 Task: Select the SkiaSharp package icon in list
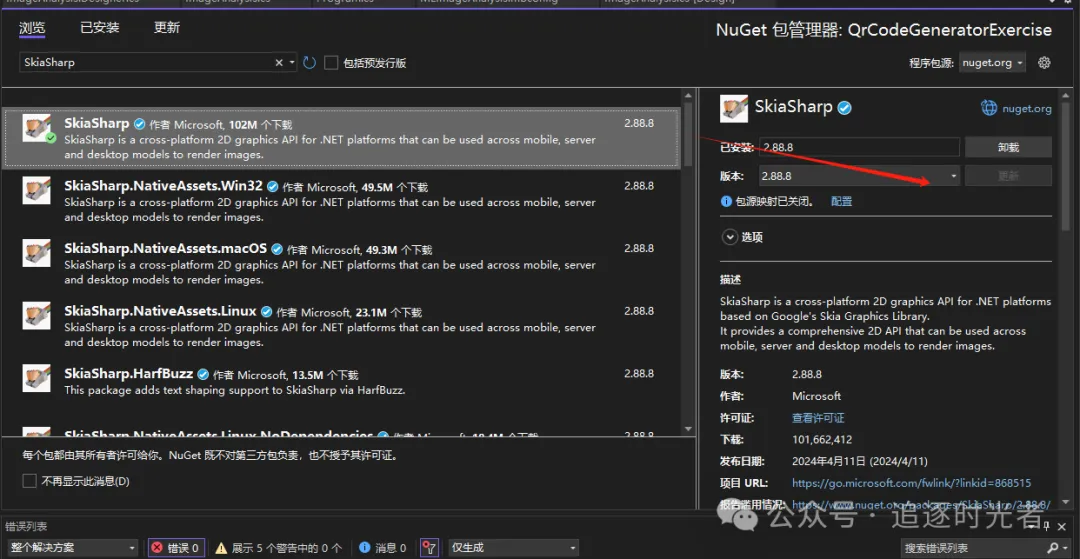click(x=38, y=129)
